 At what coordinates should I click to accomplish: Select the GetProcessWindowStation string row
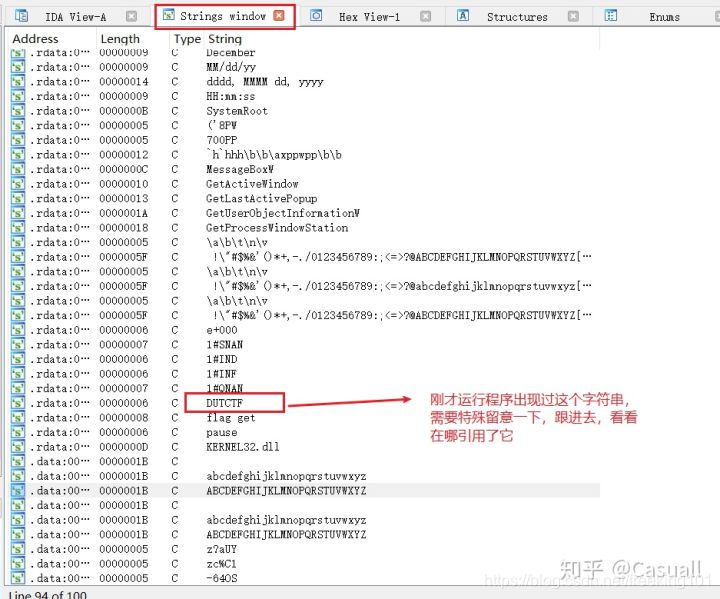point(304,228)
